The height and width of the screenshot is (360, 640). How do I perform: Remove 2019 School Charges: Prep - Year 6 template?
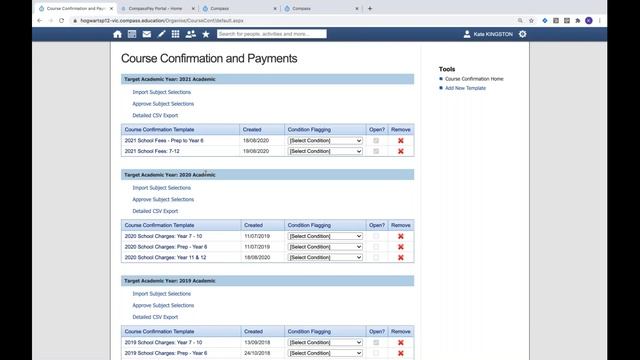click(x=401, y=353)
